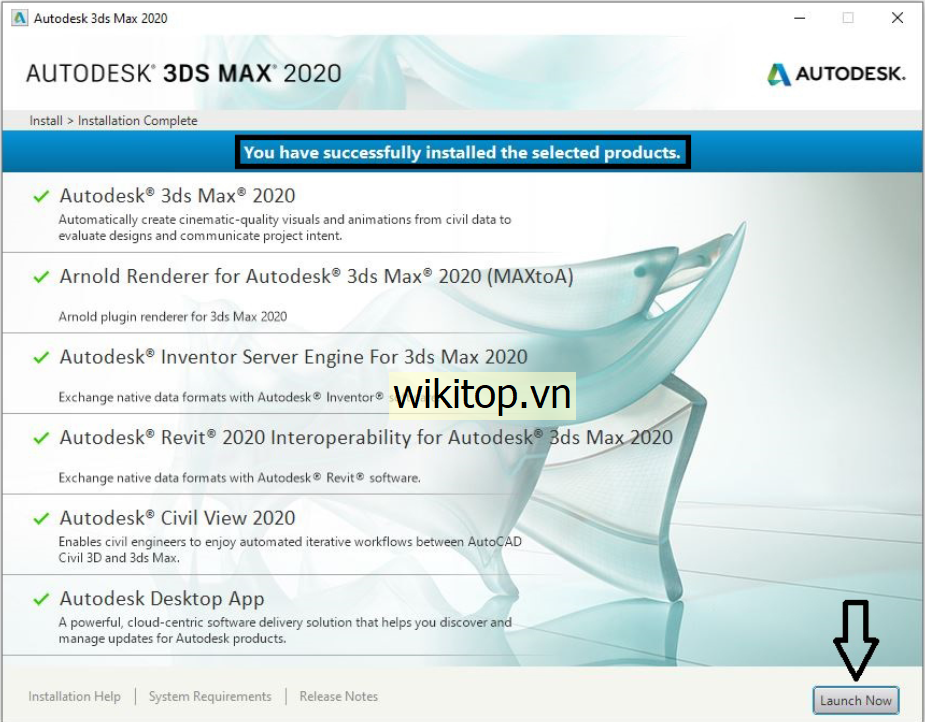The image size is (925, 722).
Task: Click the successfully installed message banner
Action: coord(462,153)
